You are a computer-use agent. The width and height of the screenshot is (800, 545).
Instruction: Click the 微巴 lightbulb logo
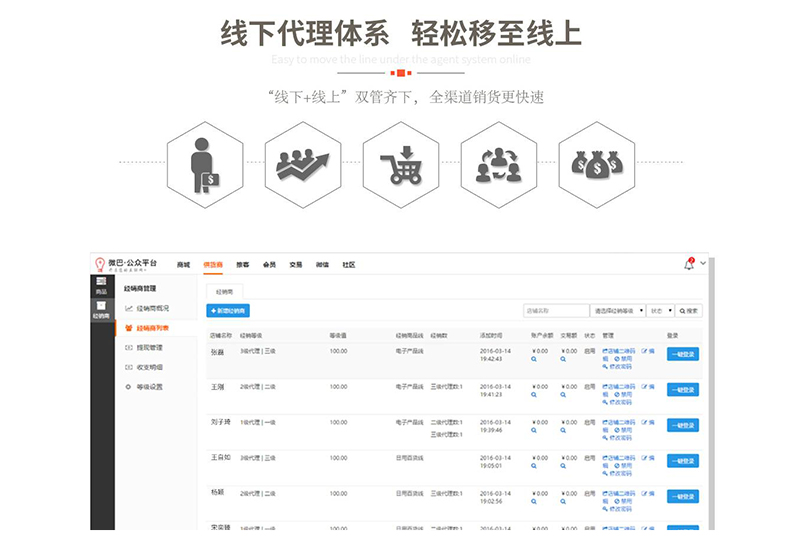[x=99, y=264]
